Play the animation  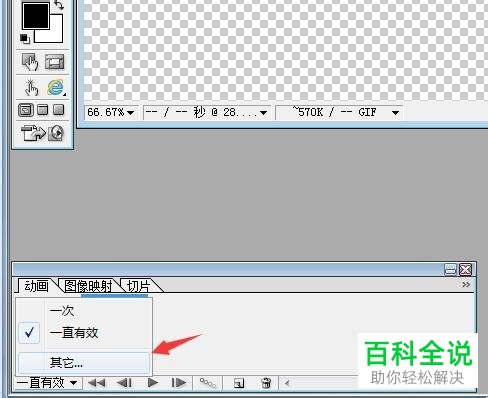click(153, 383)
